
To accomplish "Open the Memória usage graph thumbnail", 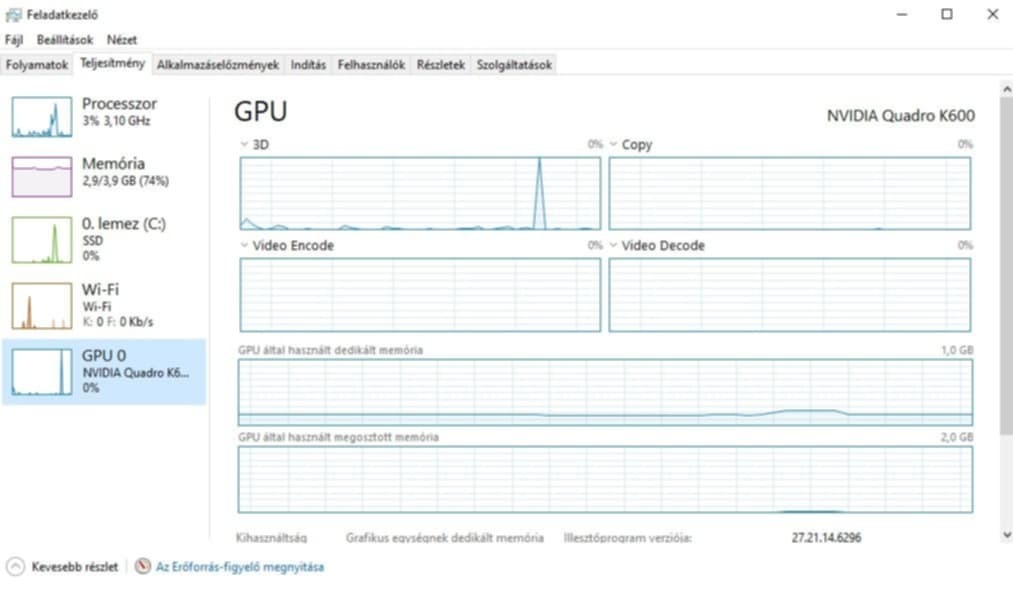I will (x=42, y=177).
